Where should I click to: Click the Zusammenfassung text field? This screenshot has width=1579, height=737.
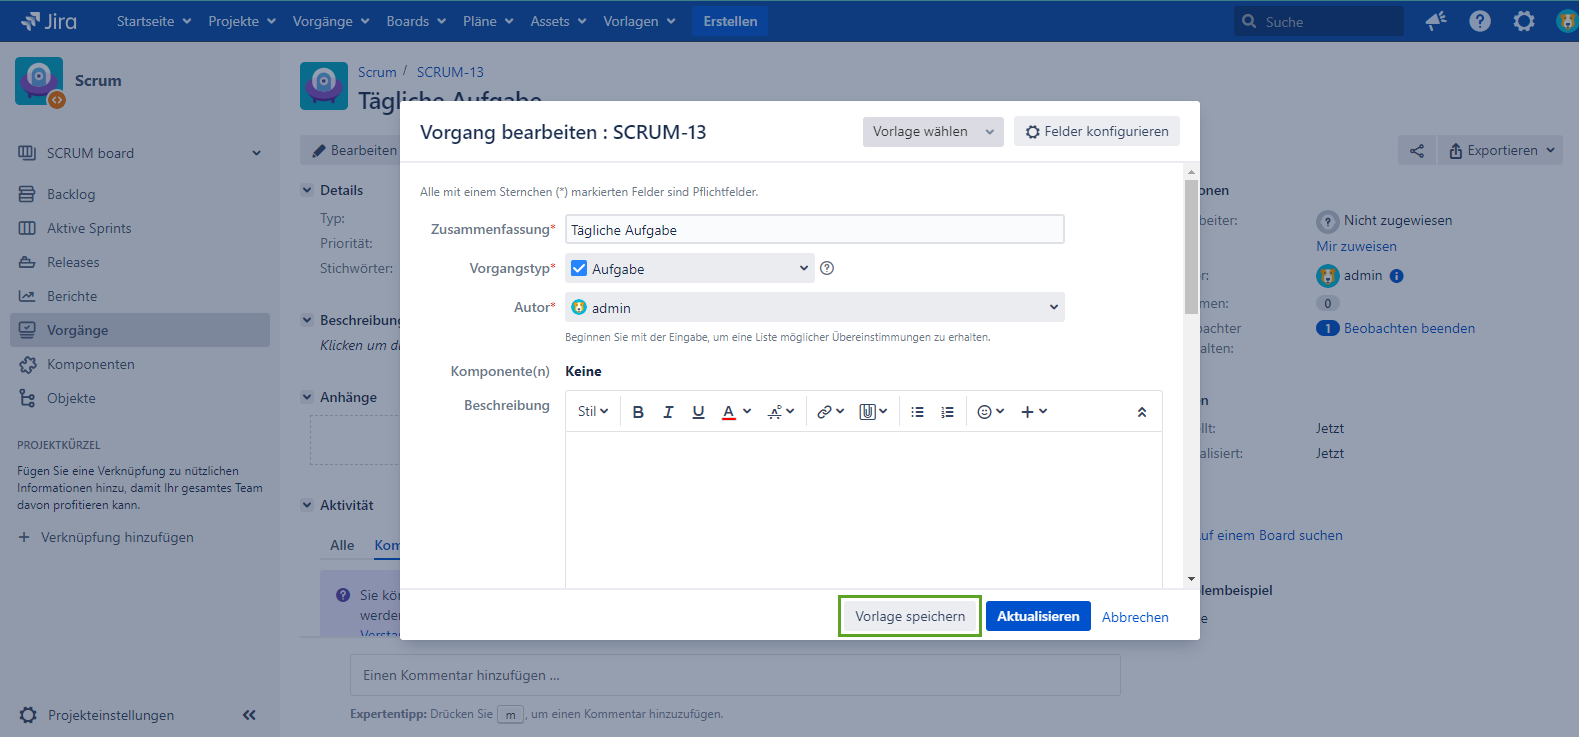point(814,229)
